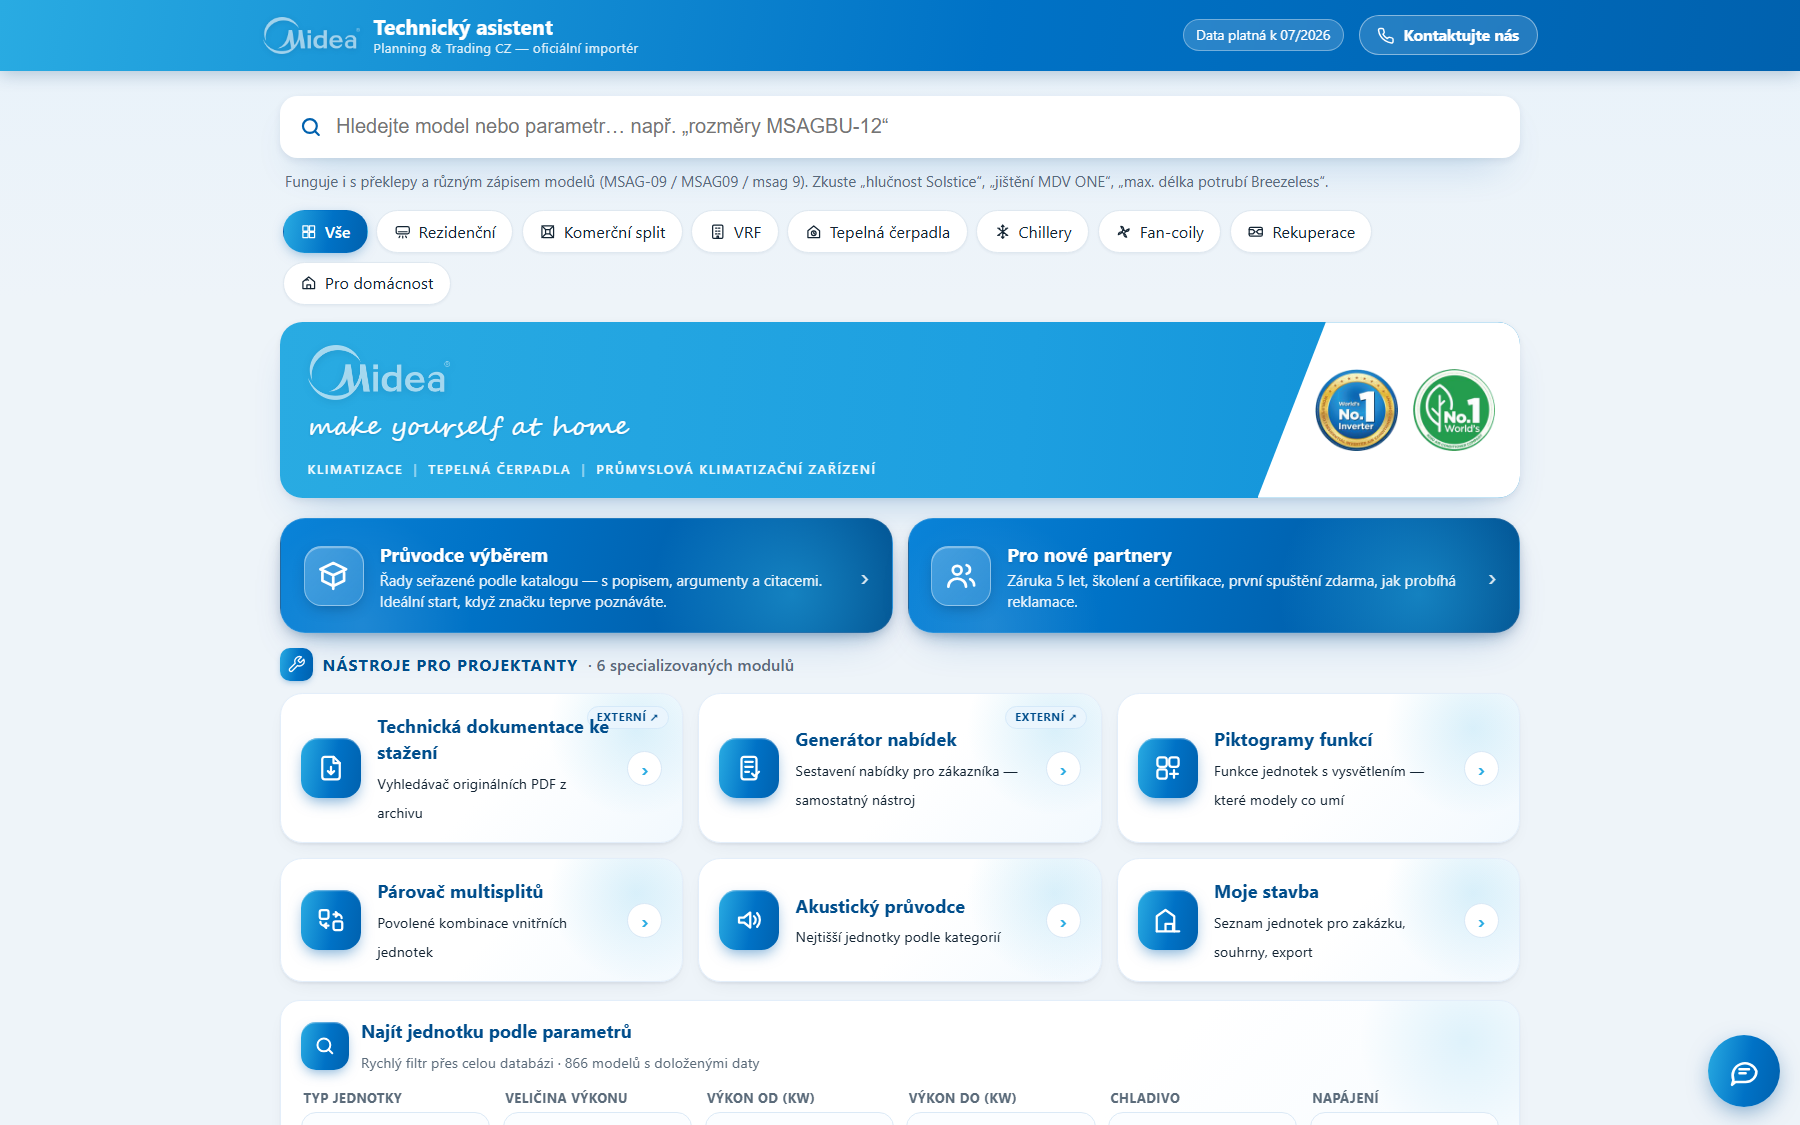1800x1125 pixels.
Task: Click the Párovač multisplitů swap icon
Action: (331, 920)
